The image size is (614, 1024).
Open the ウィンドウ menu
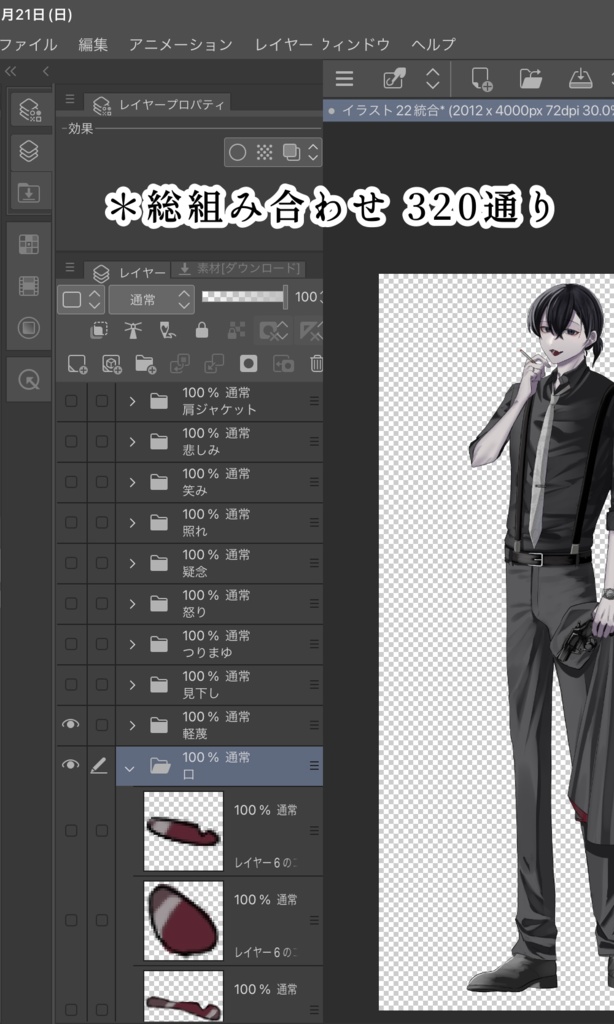click(356, 44)
